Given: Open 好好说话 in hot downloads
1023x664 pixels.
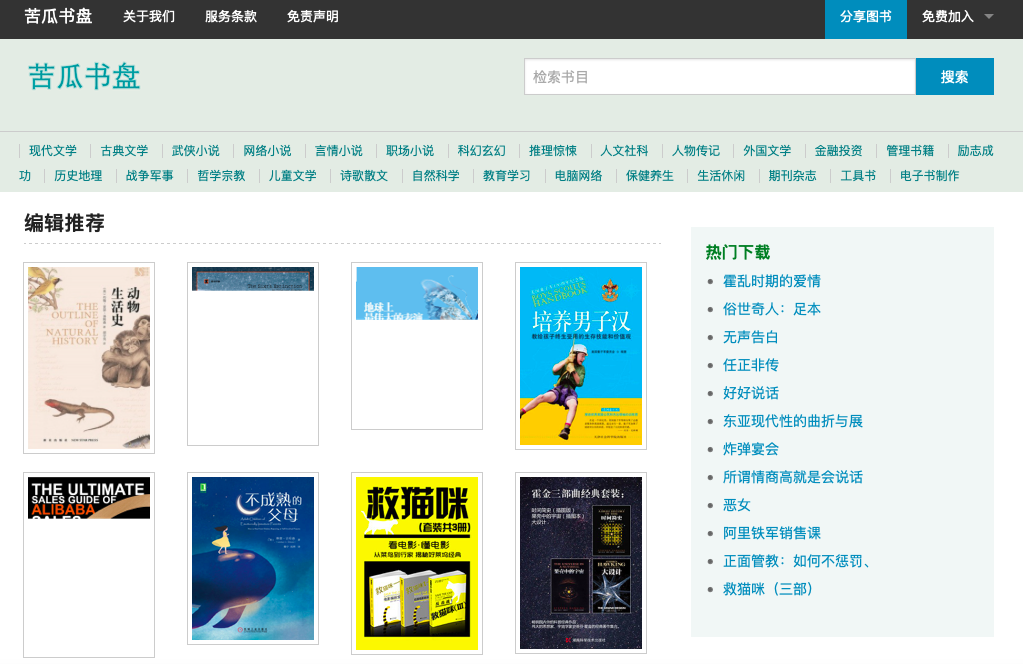Looking at the screenshot, I should click(750, 393).
